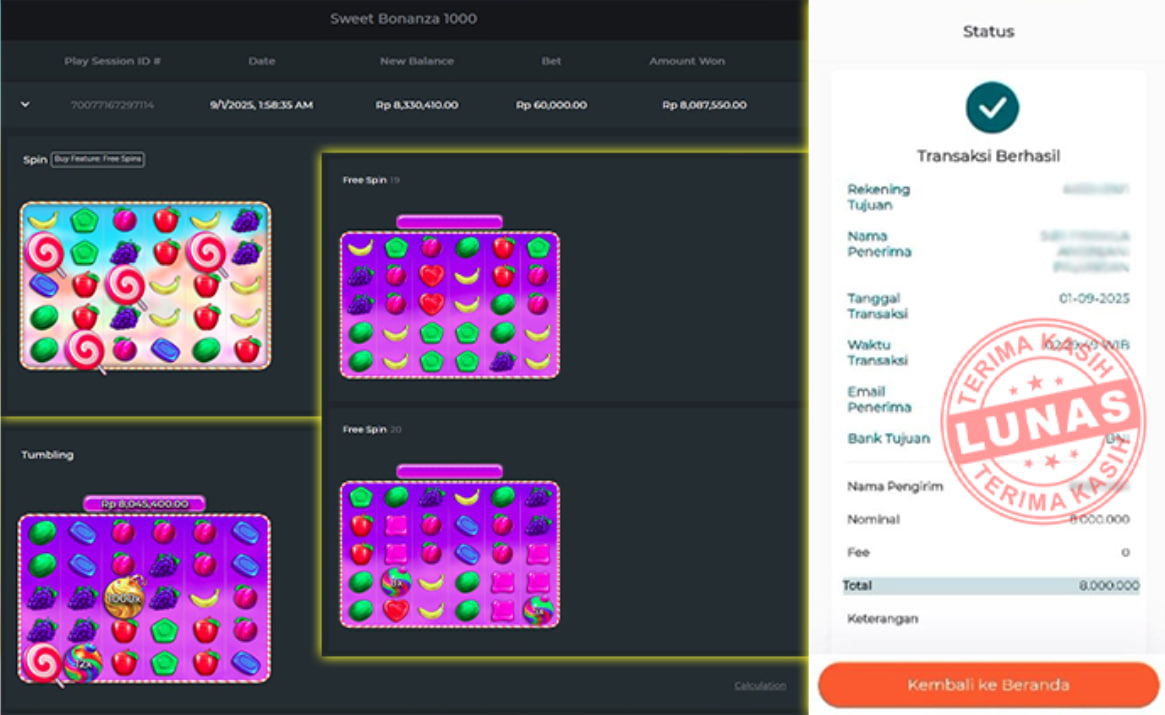Open the Calculation link
Viewport: 1165px width, 715px height.
pos(760,685)
